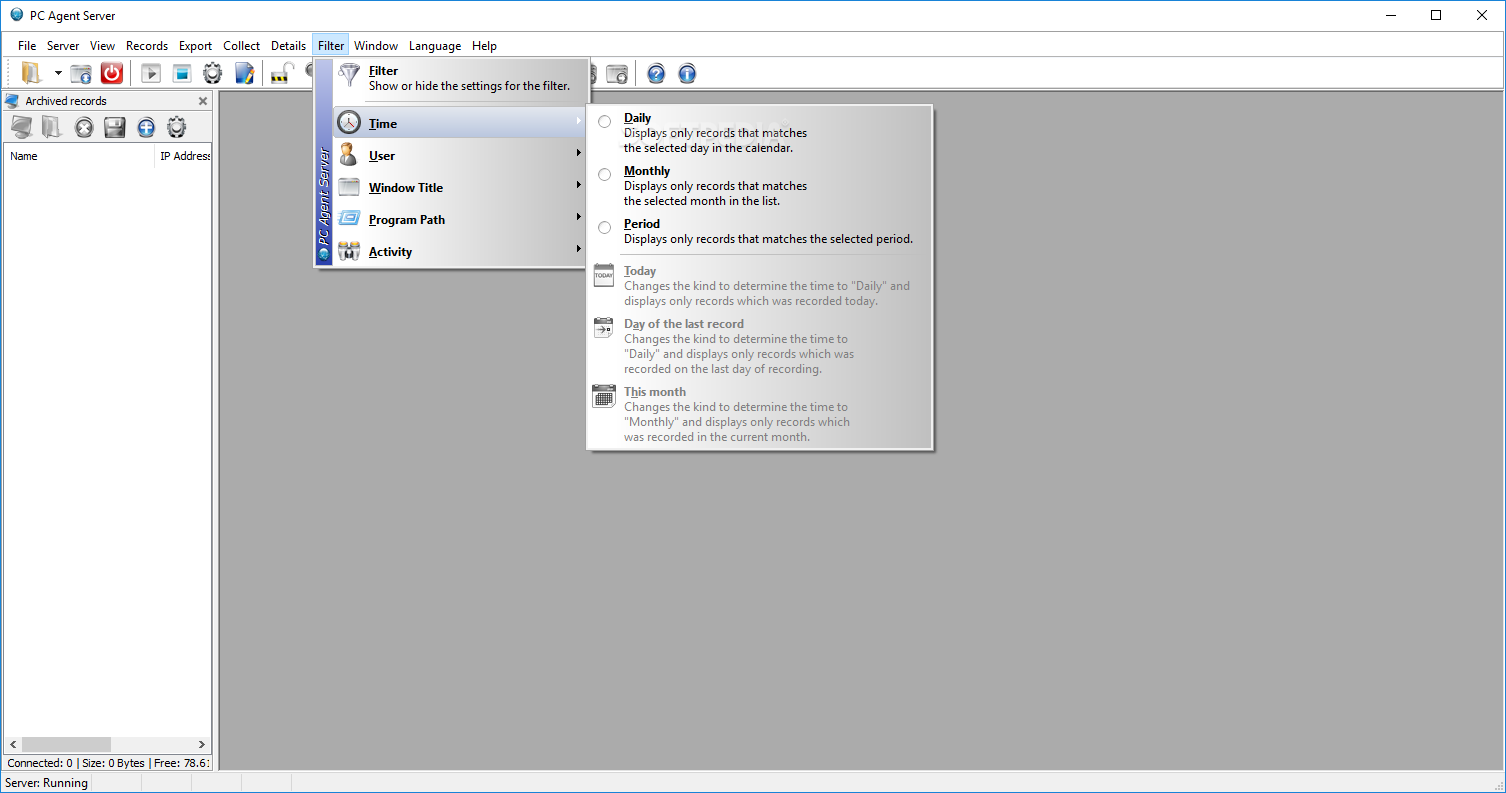Click the padlock unlock toolbar icon
Image resolution: width=1506 pixels, height=793 pixels.
pyautogui.click(x=282, y=73)
